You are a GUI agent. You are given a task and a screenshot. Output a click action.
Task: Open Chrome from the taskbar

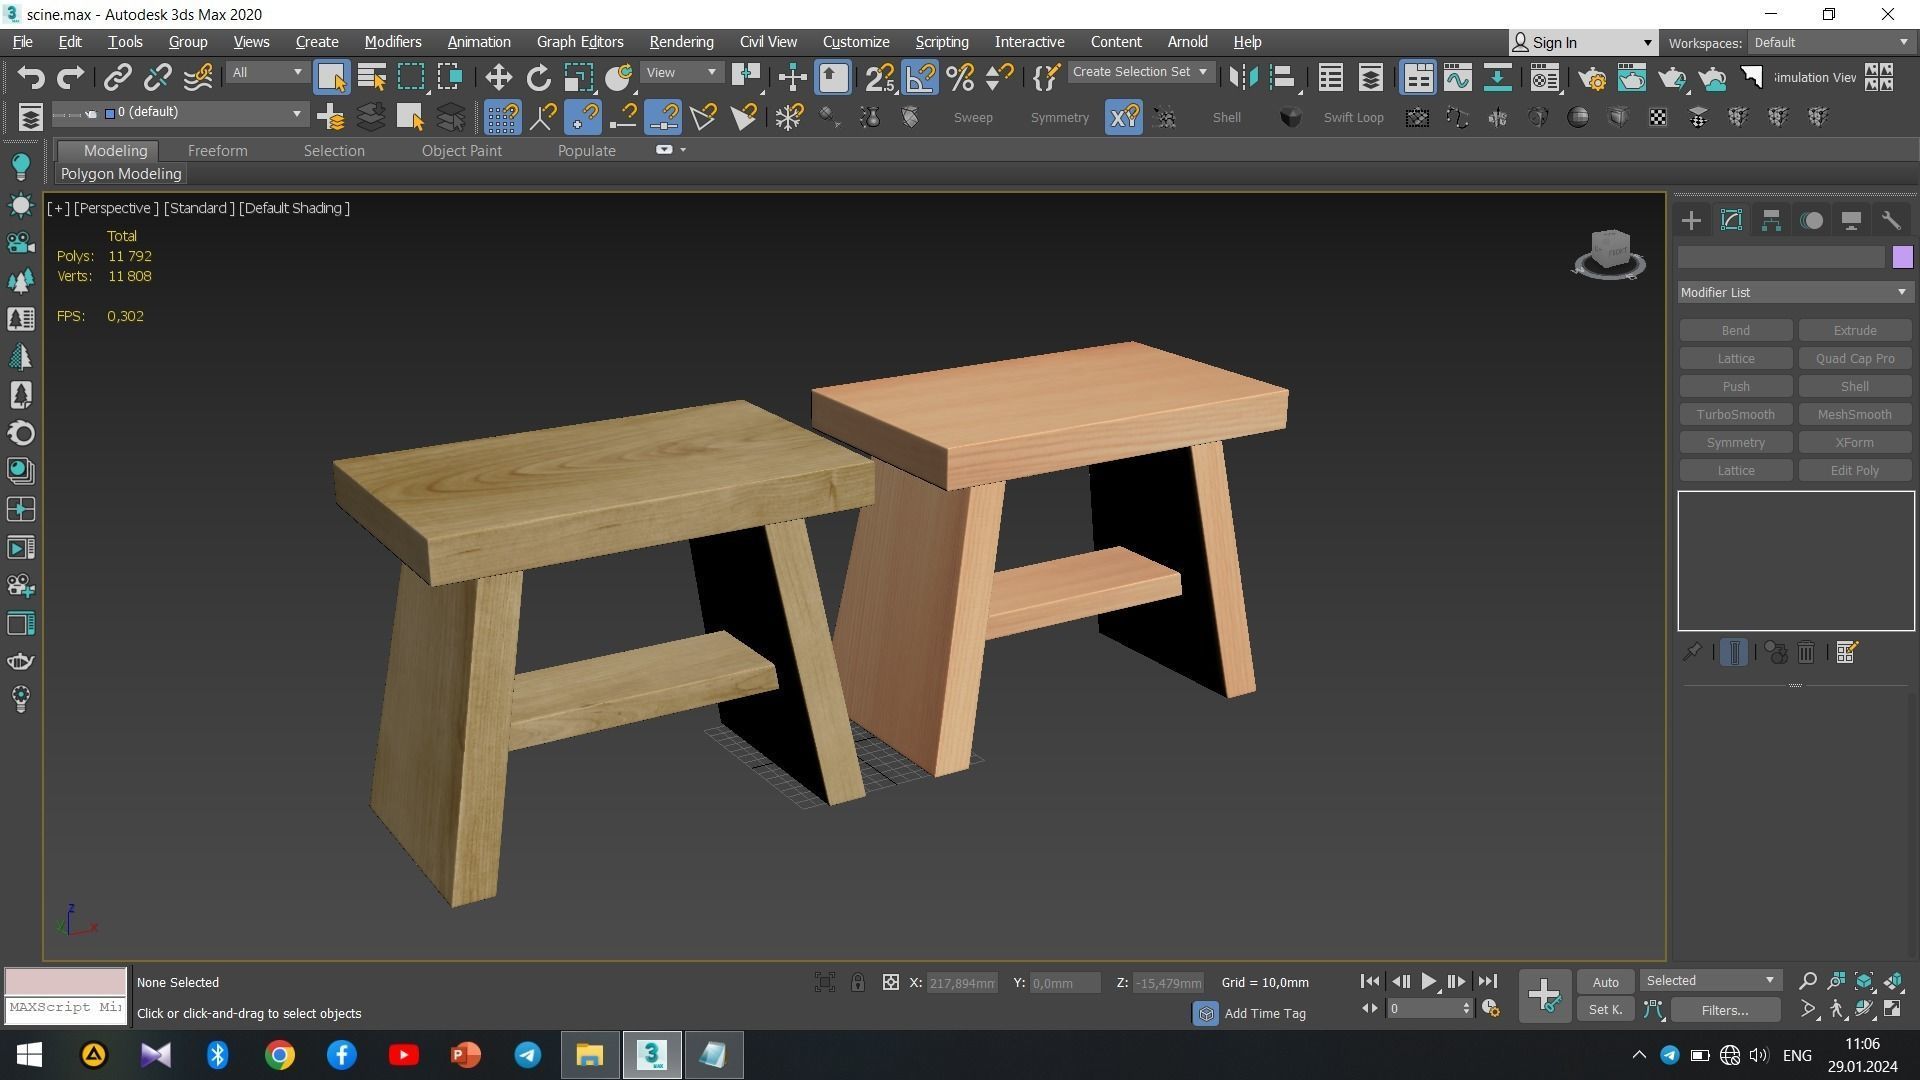click(x=280, y=1055)
